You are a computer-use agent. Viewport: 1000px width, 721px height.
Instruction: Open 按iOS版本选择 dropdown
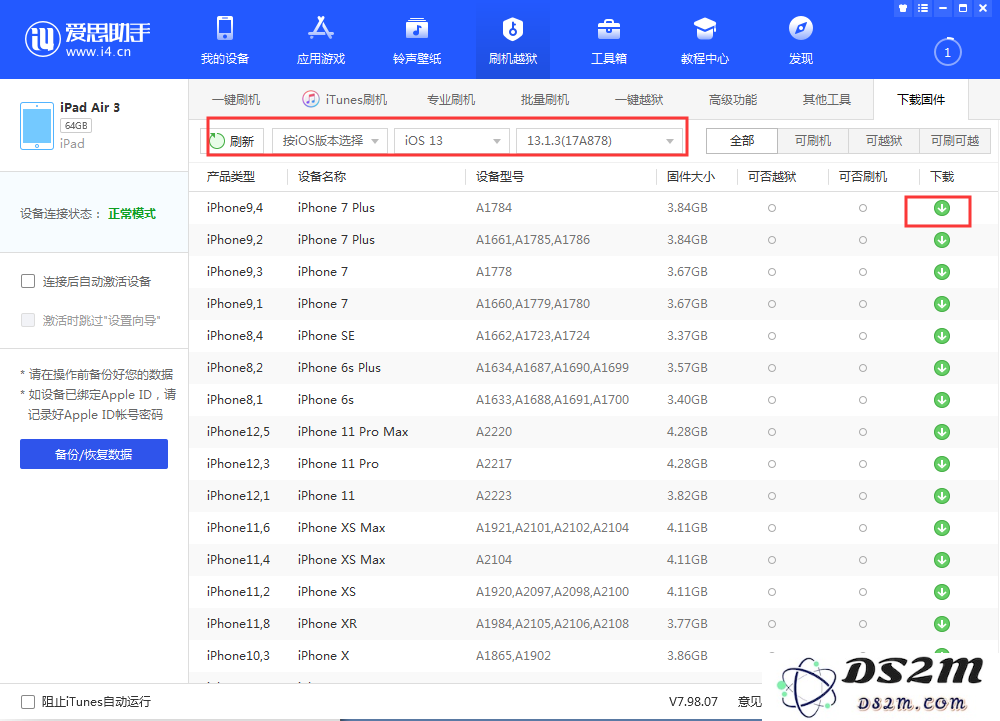tap(330, 141)
